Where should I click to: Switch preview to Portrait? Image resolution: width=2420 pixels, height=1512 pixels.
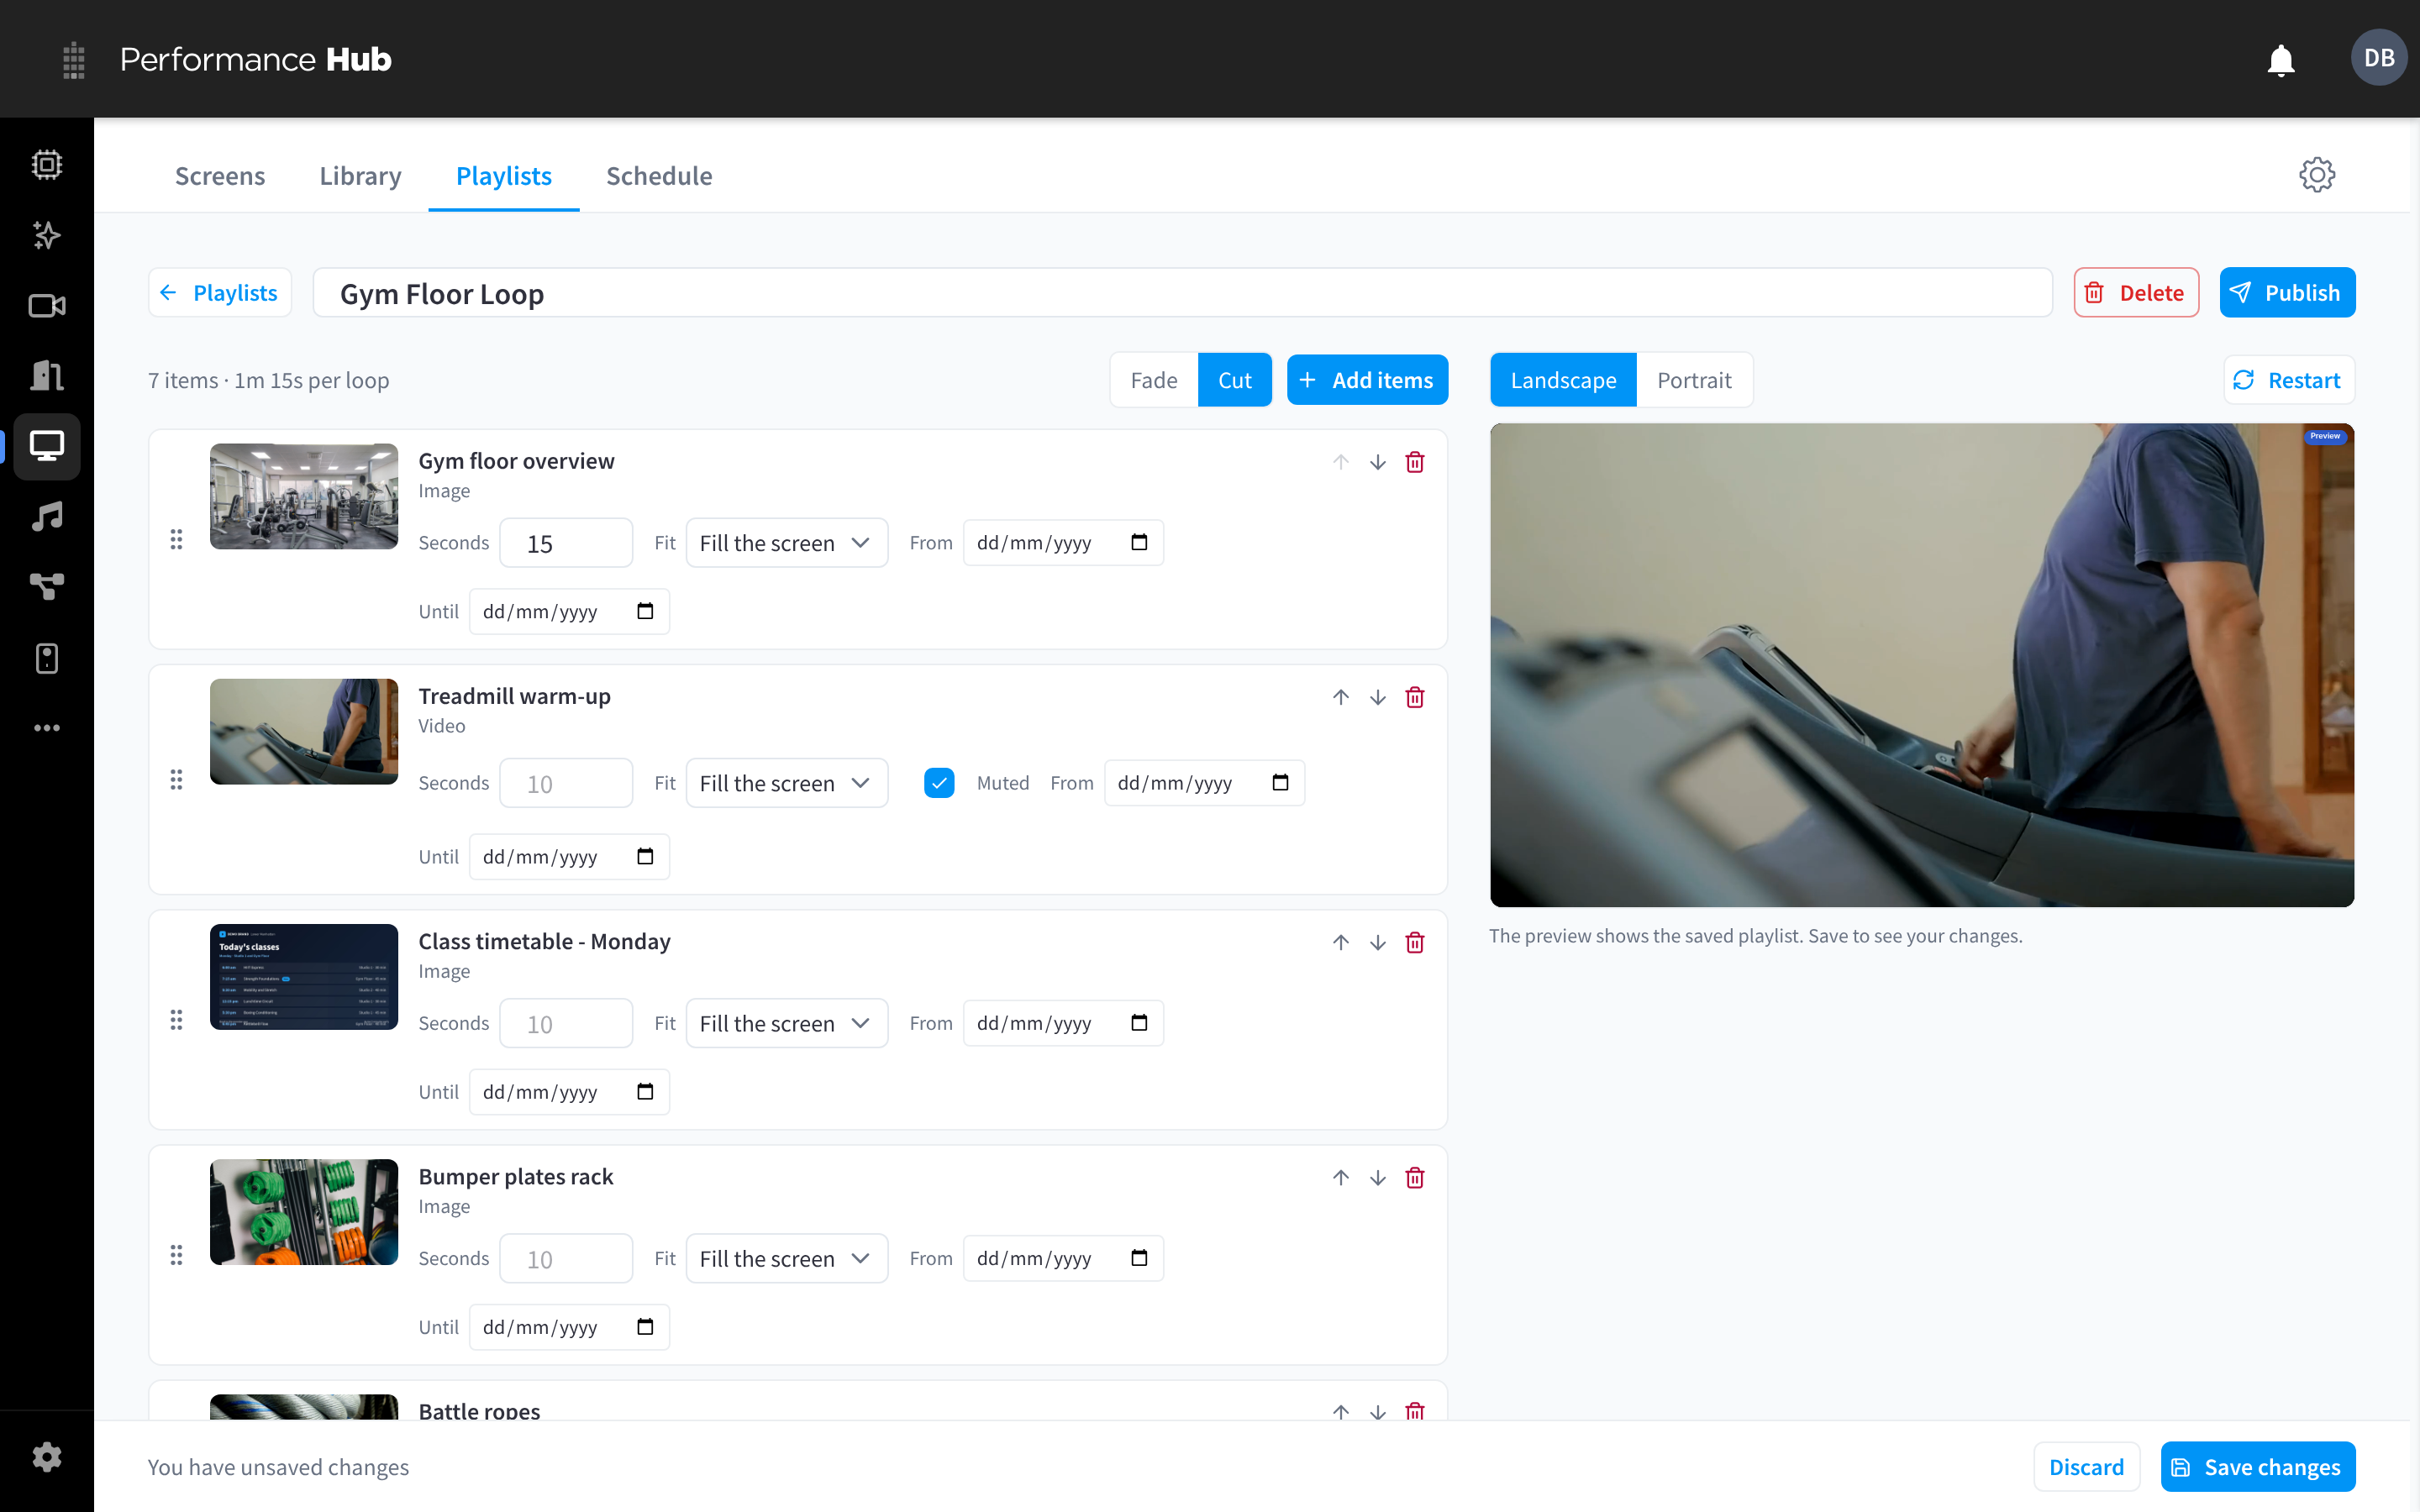(x=1693, y=380)
